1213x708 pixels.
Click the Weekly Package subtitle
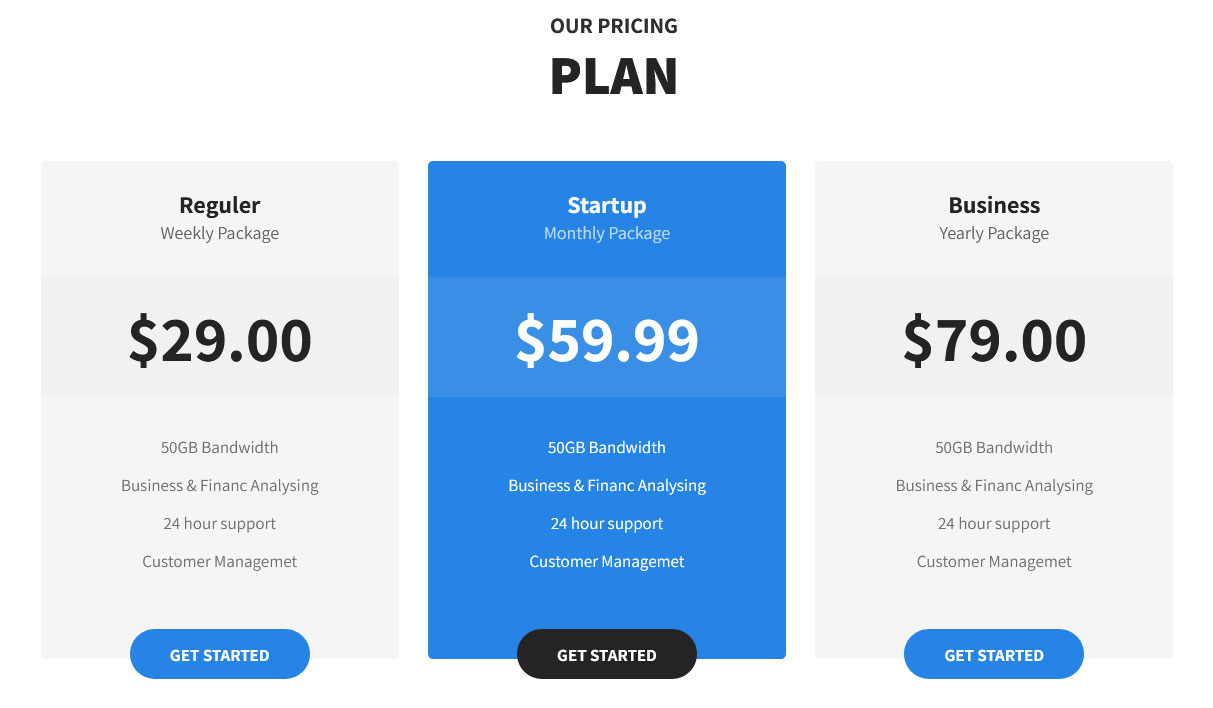(220, 233)
